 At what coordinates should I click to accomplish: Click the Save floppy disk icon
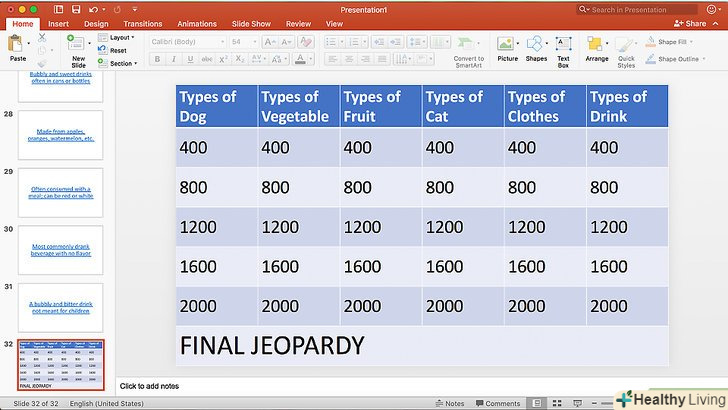point(76,9)
